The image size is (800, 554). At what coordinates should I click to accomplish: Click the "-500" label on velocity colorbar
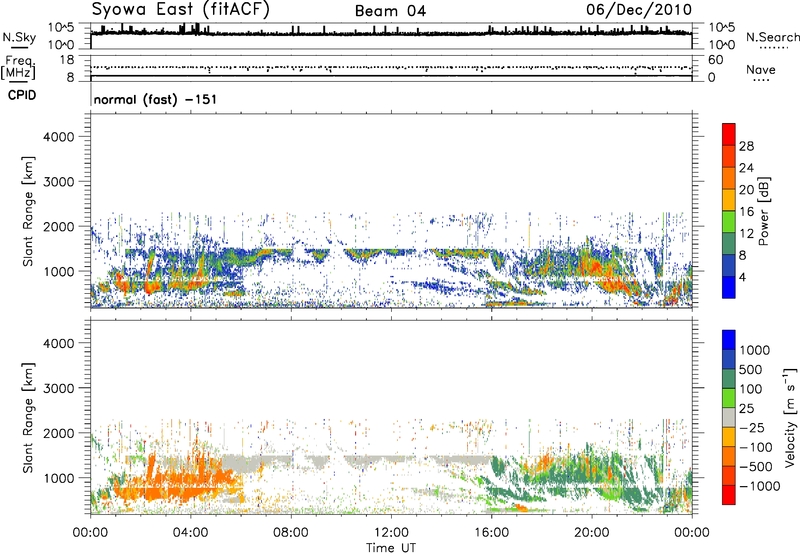756,466
